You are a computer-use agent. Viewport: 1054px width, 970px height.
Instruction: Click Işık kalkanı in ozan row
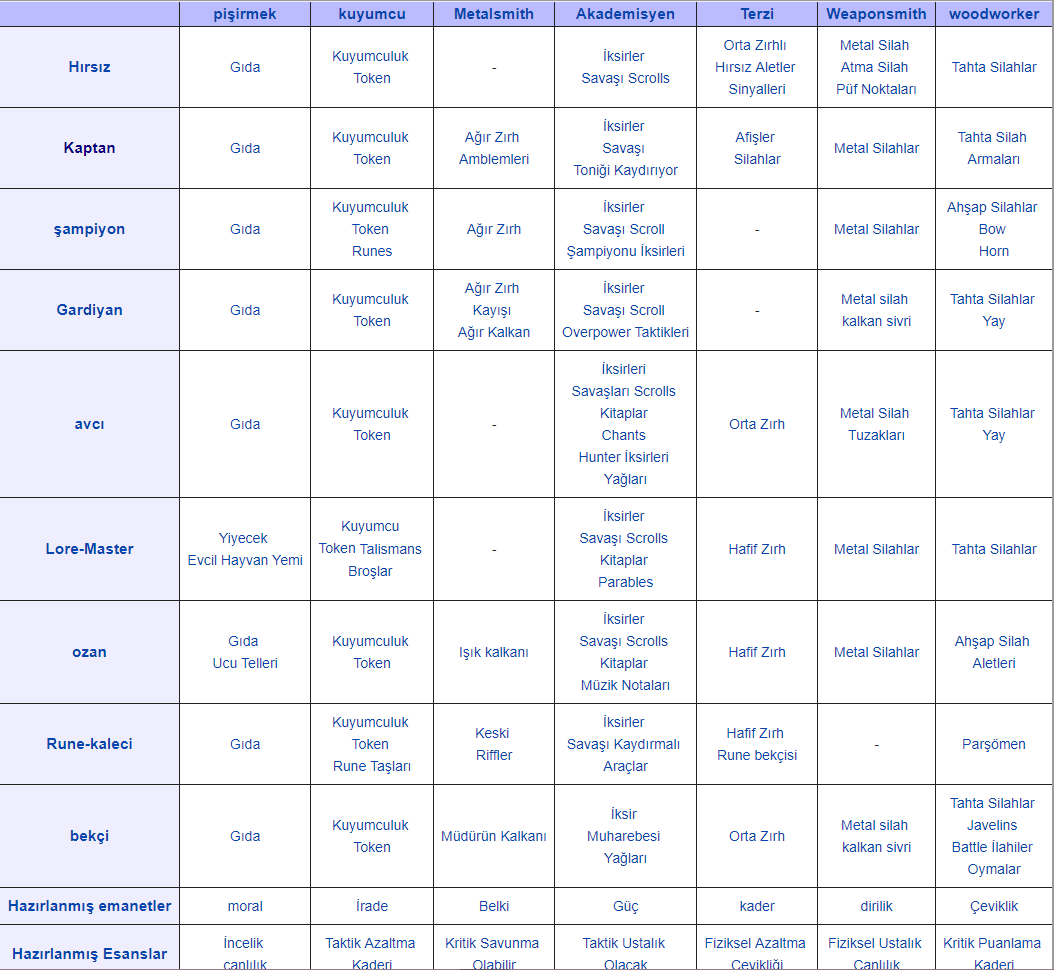click(x=494, y=652)
